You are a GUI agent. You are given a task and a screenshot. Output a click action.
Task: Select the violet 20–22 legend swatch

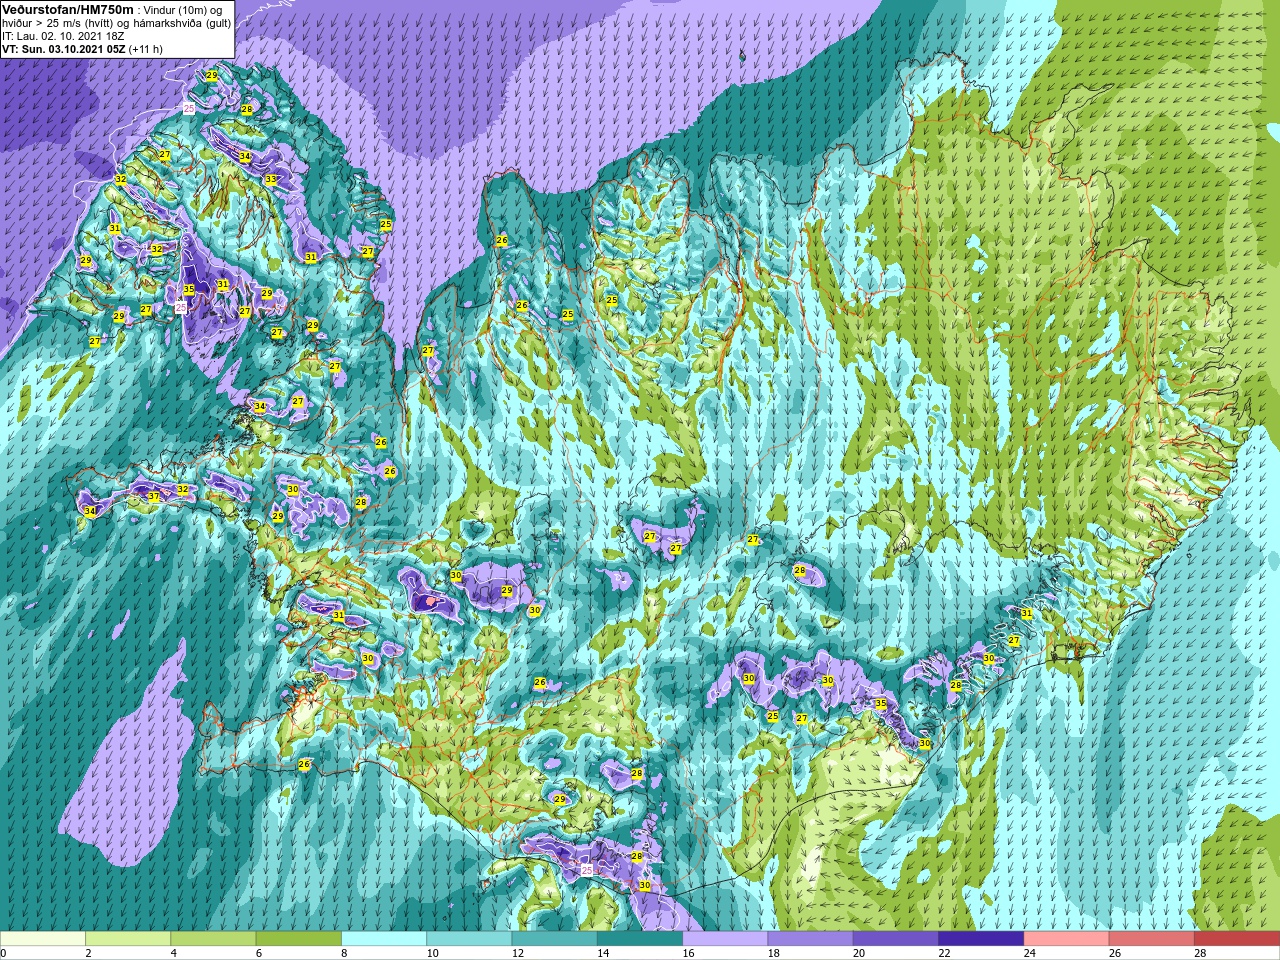coord(896,939)
